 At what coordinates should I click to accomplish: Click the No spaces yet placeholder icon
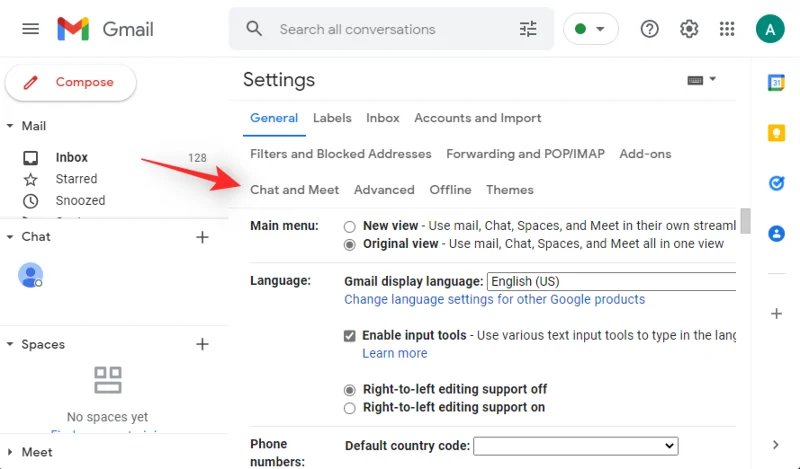pos(108,380)
